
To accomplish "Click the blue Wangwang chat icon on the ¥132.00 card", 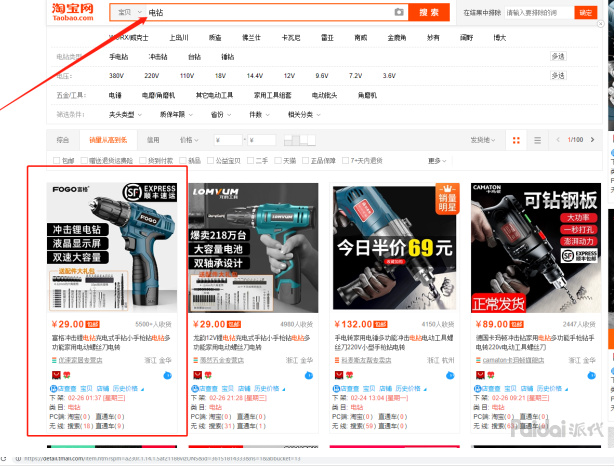I will [x=450, y=376].
